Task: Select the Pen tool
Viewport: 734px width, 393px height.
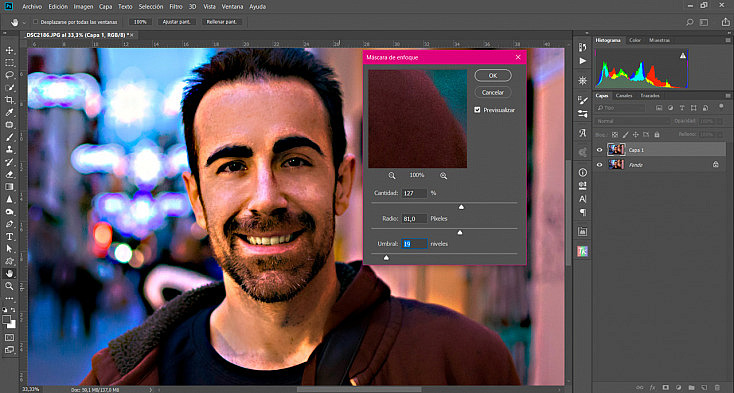Action: 9,224
